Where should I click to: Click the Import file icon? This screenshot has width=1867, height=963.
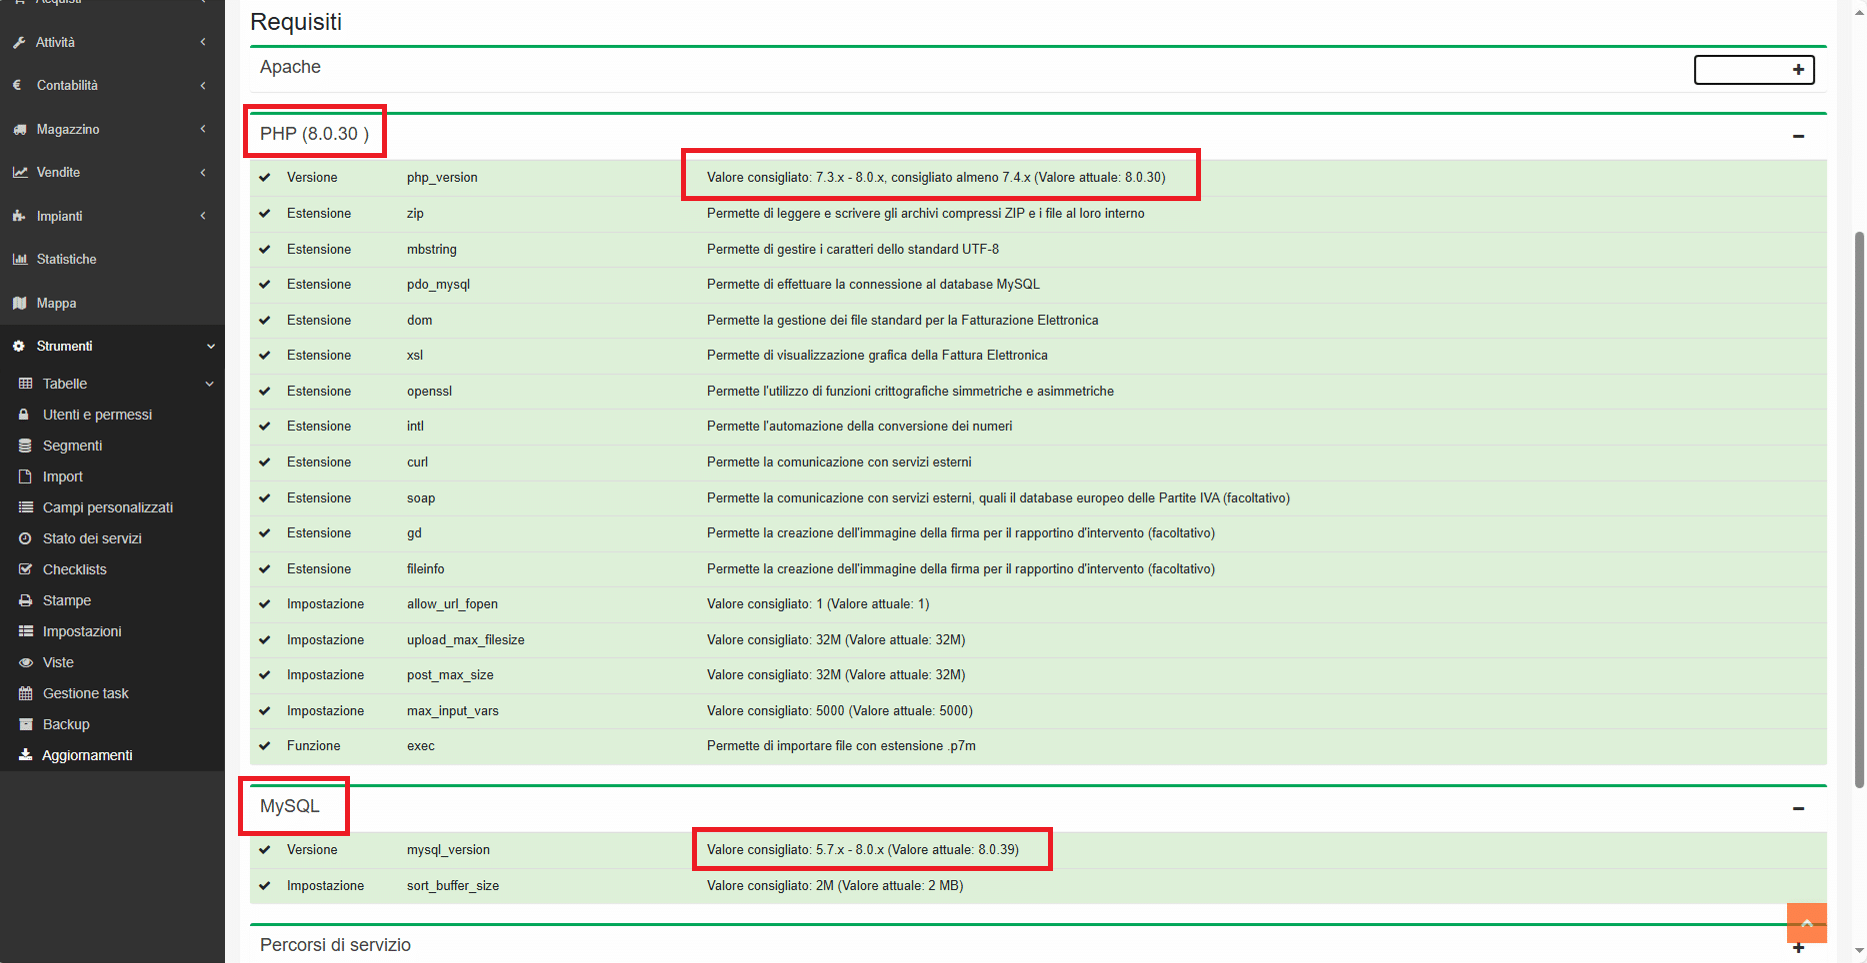coord(26,477)
